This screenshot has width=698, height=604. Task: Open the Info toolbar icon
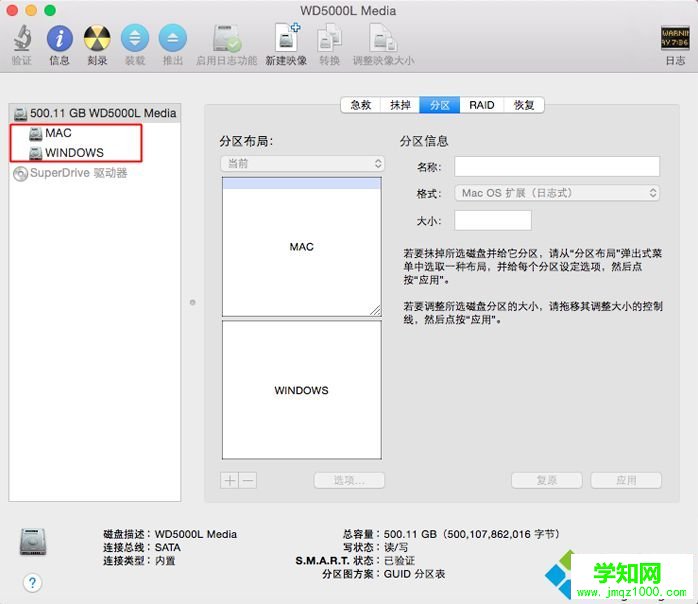(x=60, y=38)
